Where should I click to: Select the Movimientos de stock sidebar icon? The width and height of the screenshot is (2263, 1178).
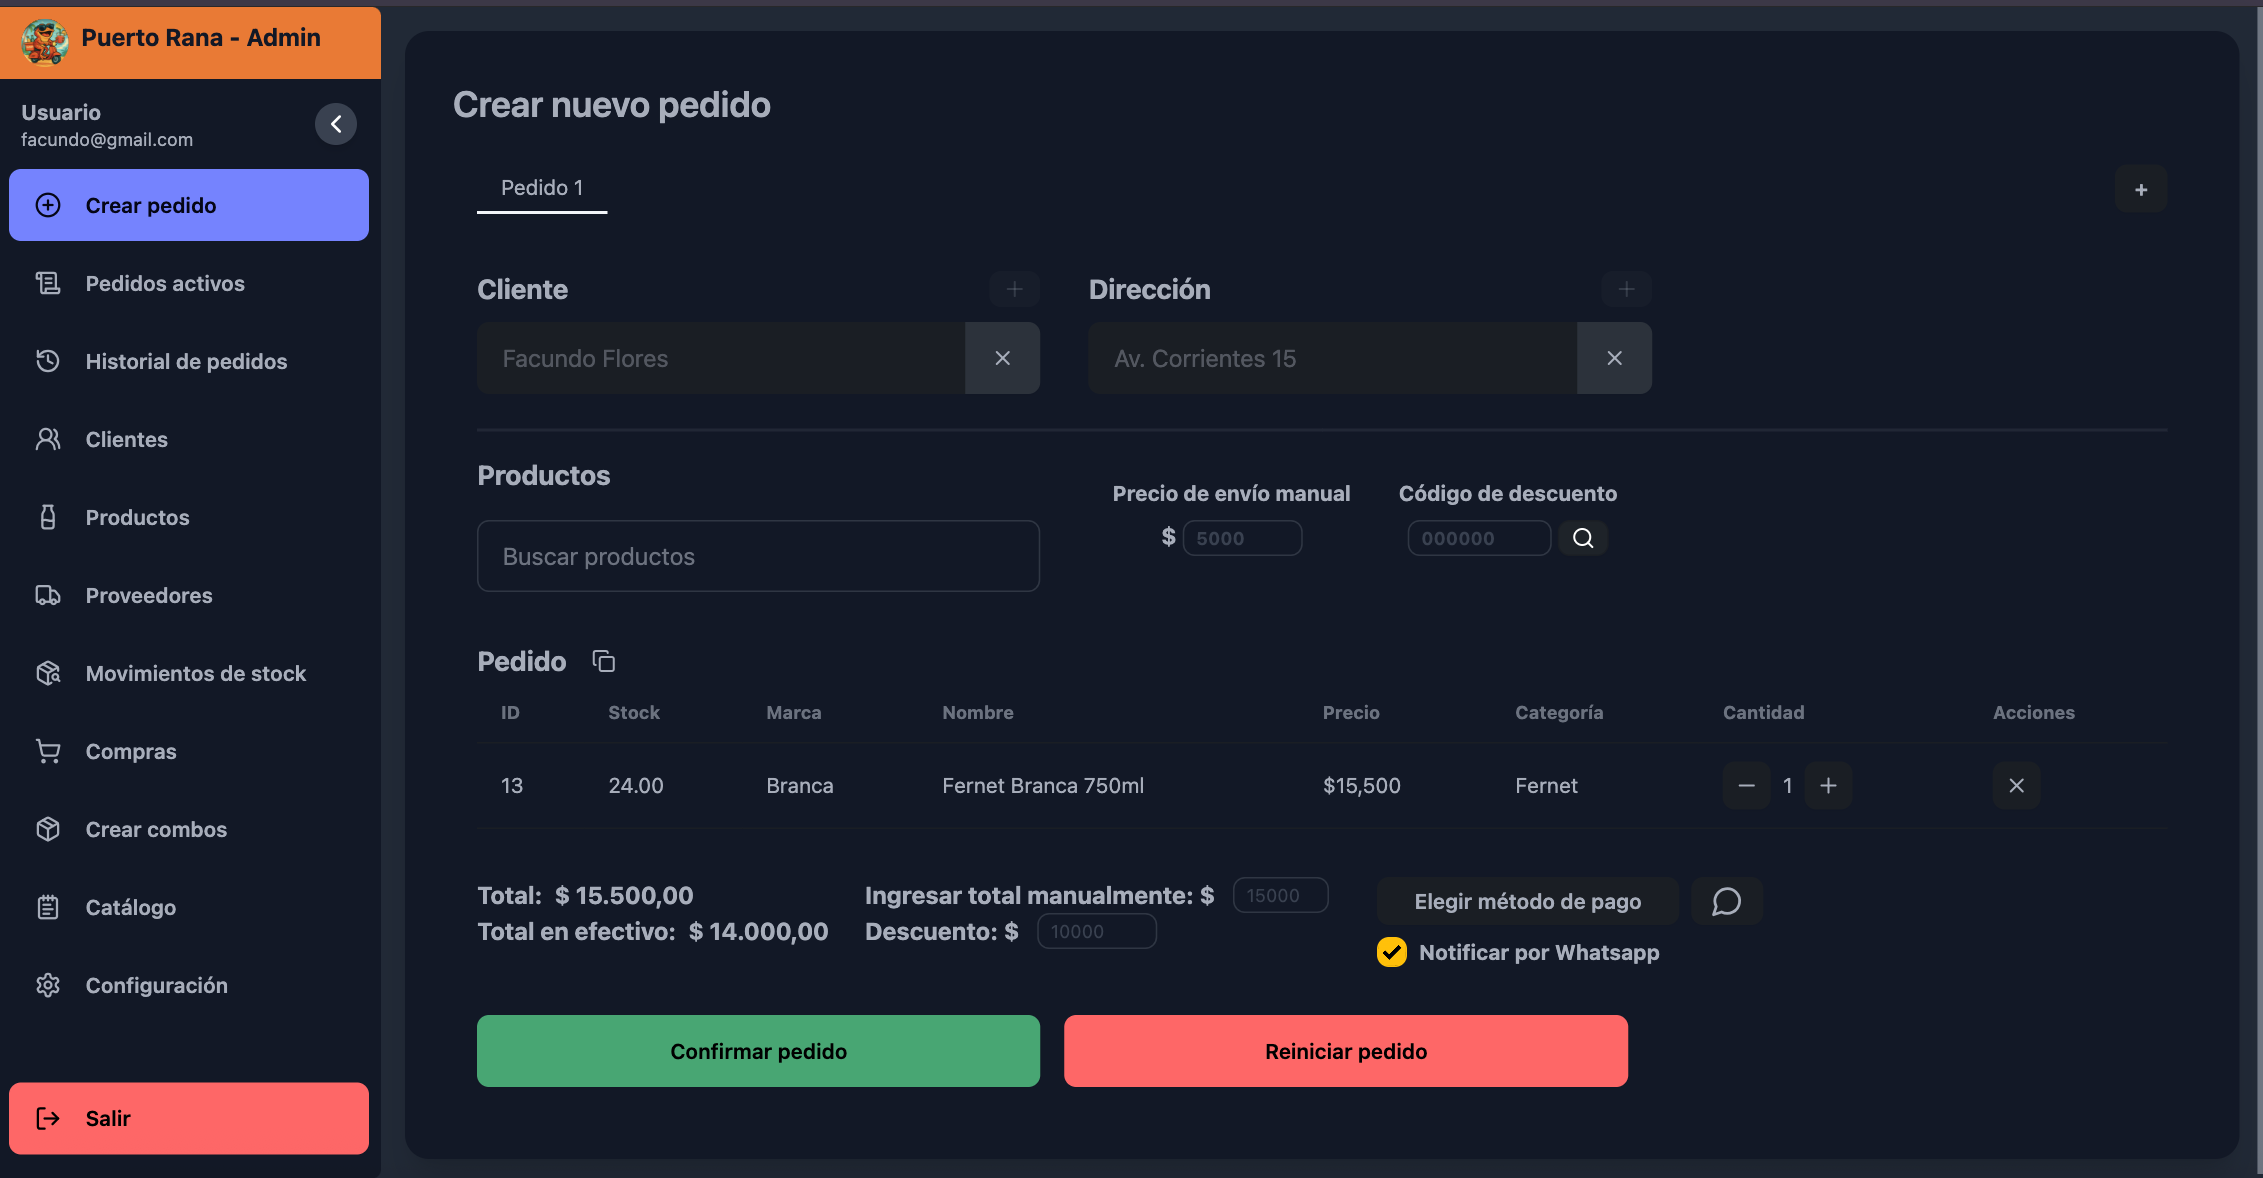(48, 673)
